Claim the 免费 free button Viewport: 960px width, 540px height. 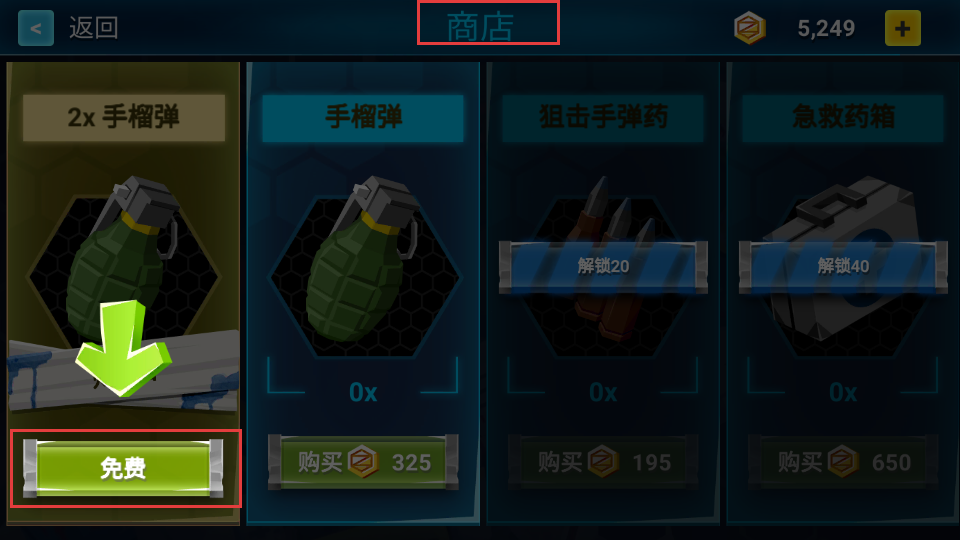coord(123,468)
